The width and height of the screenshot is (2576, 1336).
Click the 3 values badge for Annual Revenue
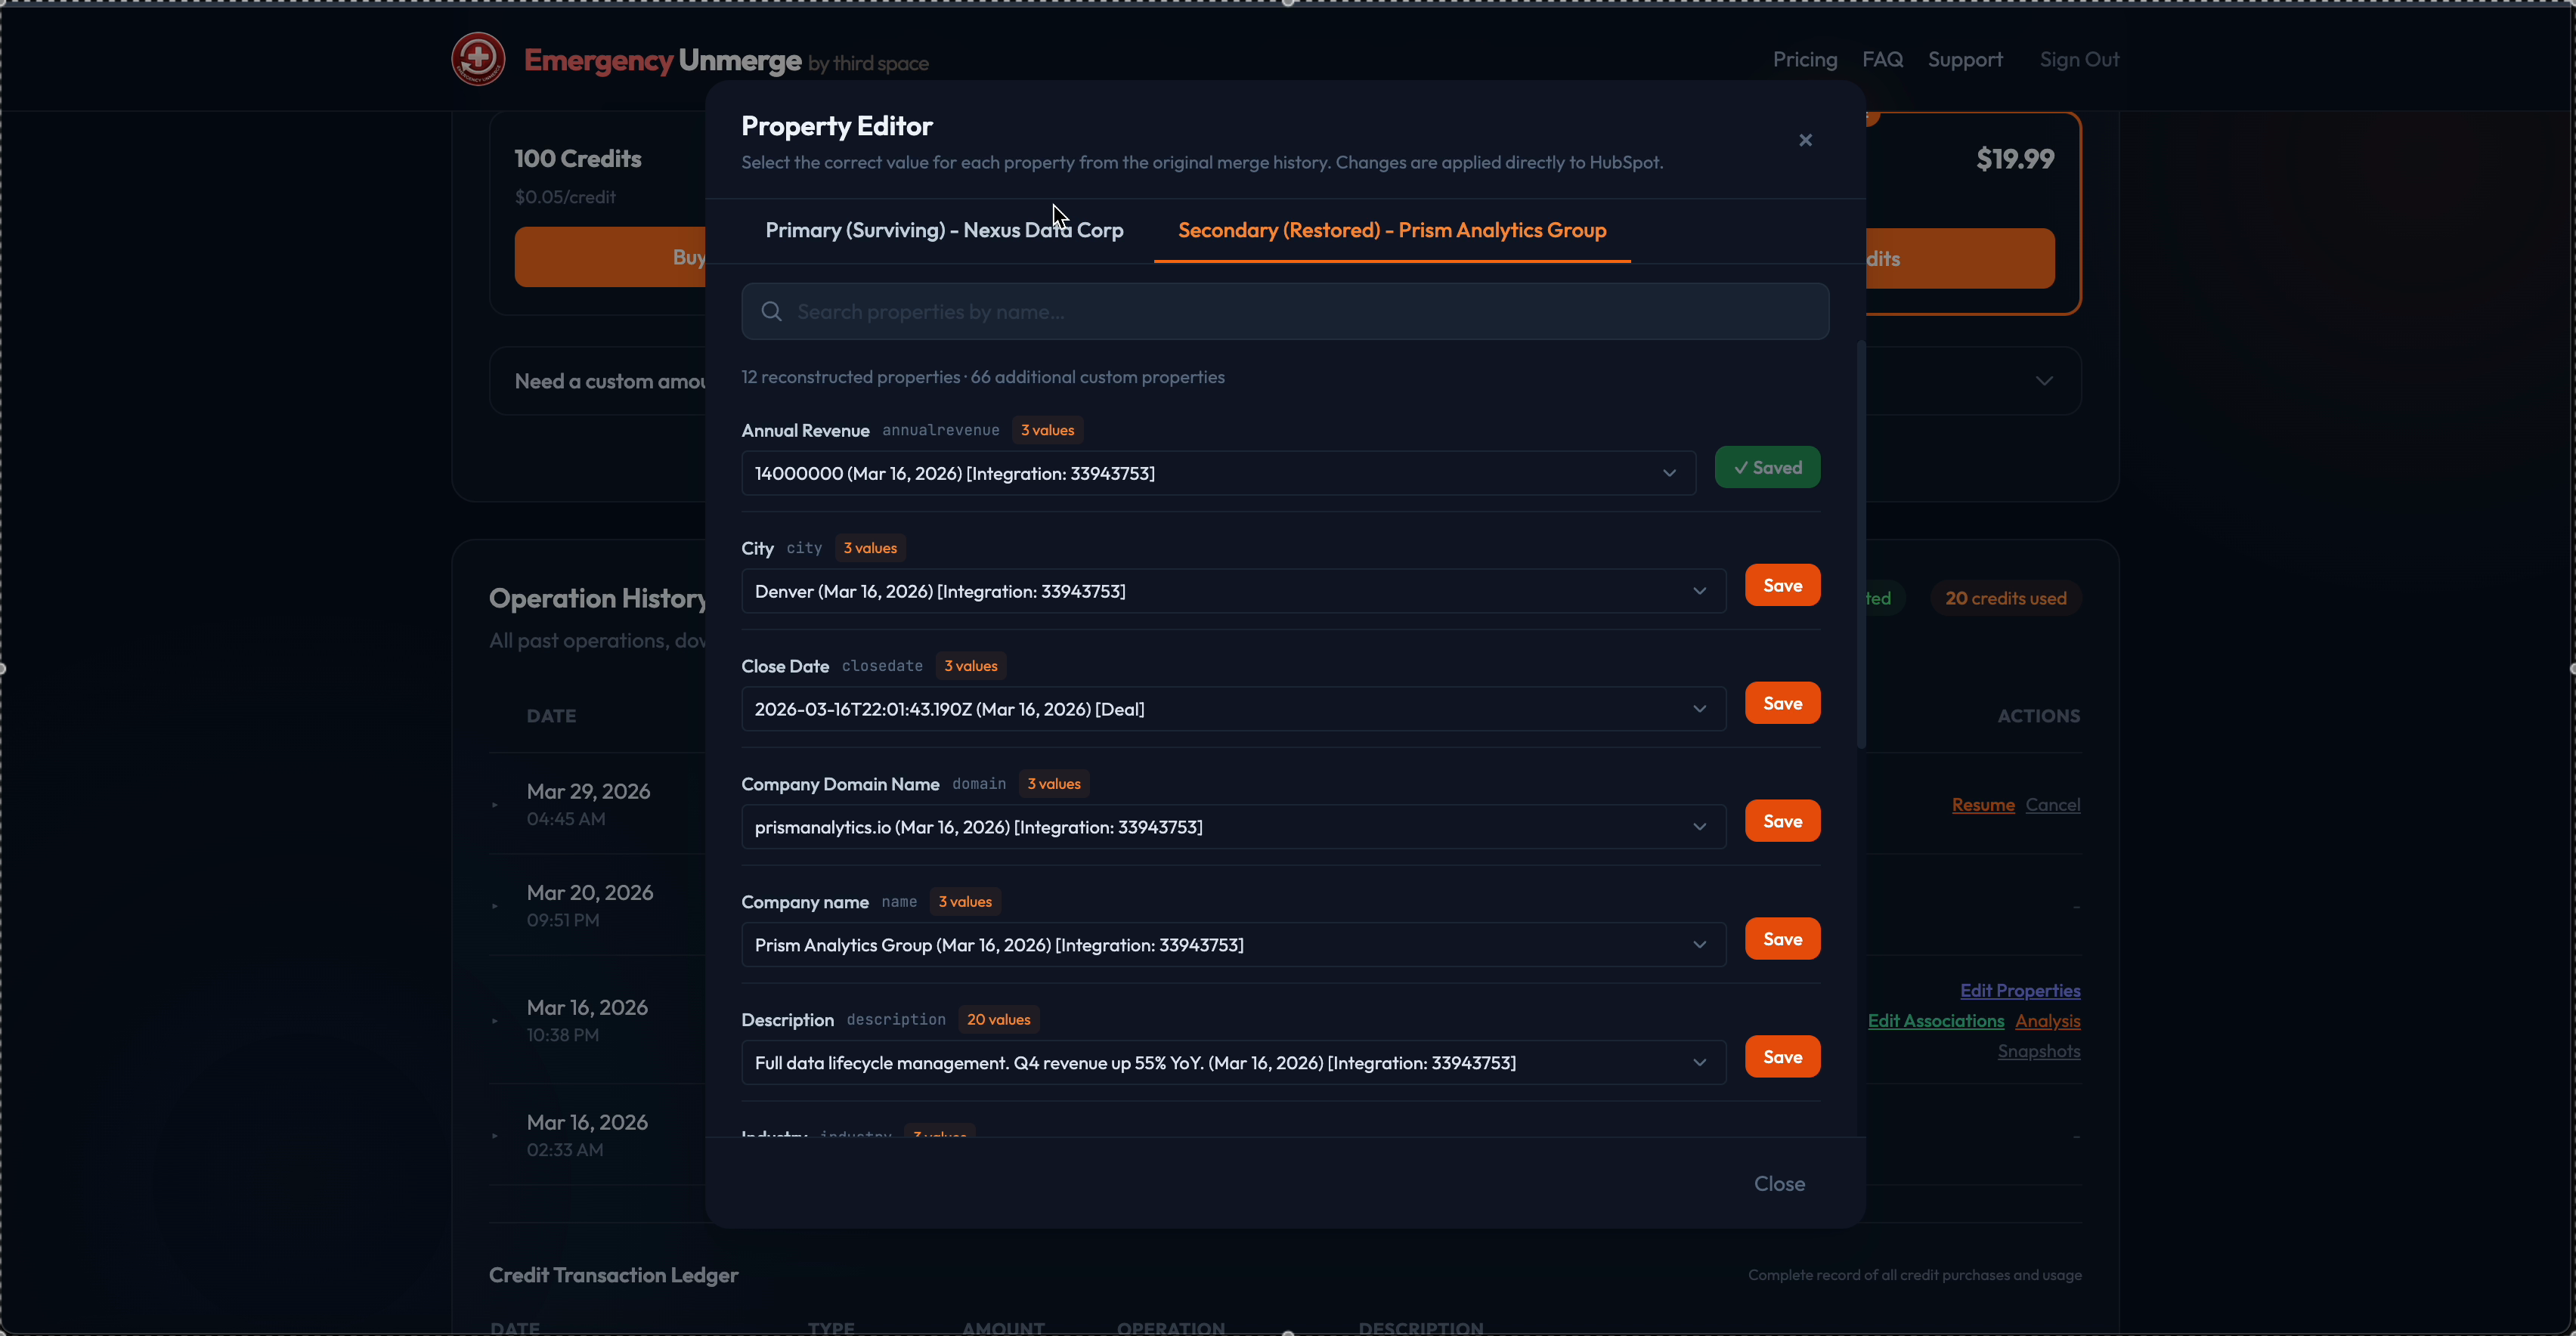1047,430
